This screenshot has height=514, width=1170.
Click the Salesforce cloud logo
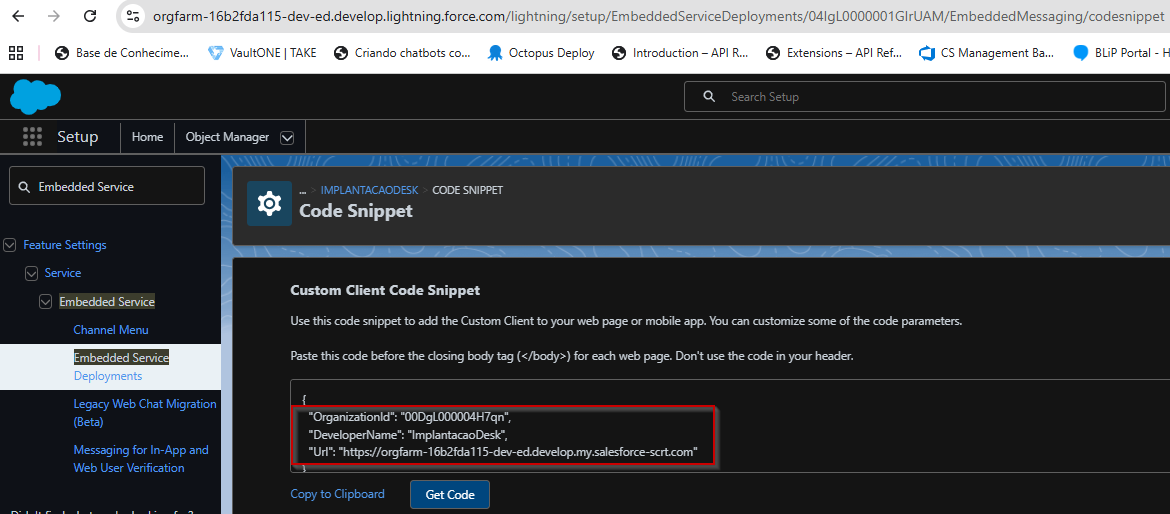[35, 96]
